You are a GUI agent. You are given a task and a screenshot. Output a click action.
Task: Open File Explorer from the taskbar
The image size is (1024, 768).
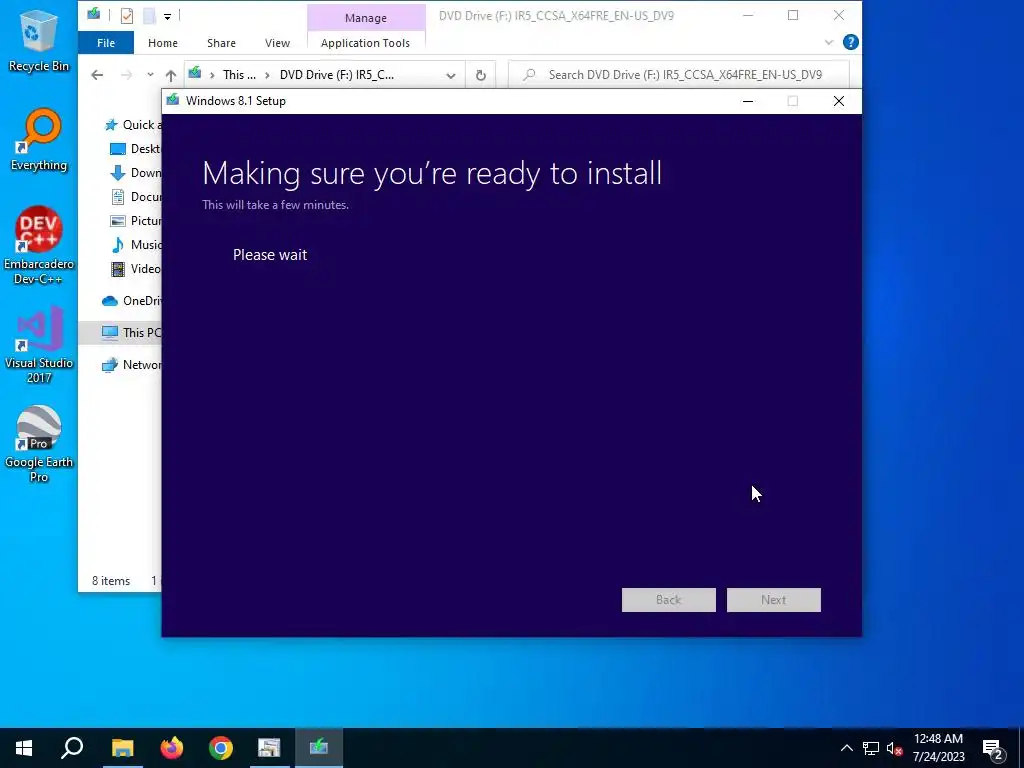click(122, 748)
